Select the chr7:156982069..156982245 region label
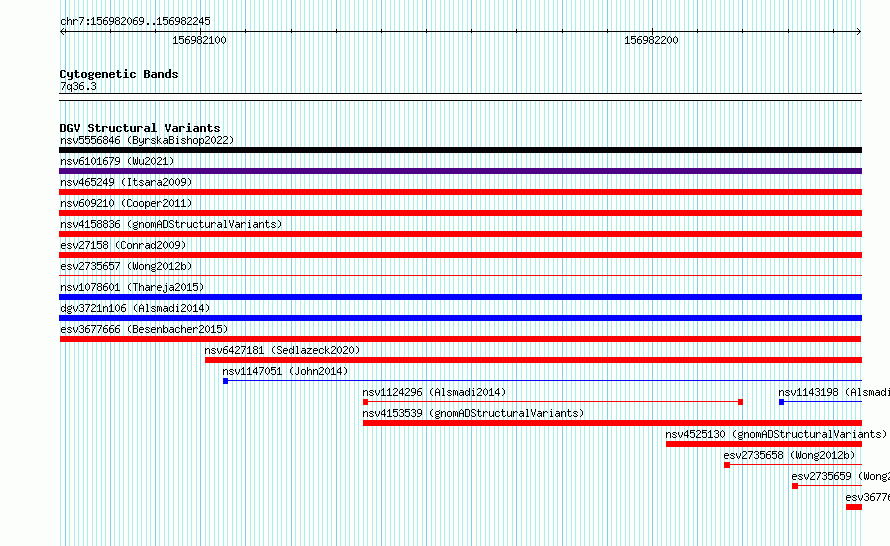Viewport: 890px width, 546px height. [135, 21]
